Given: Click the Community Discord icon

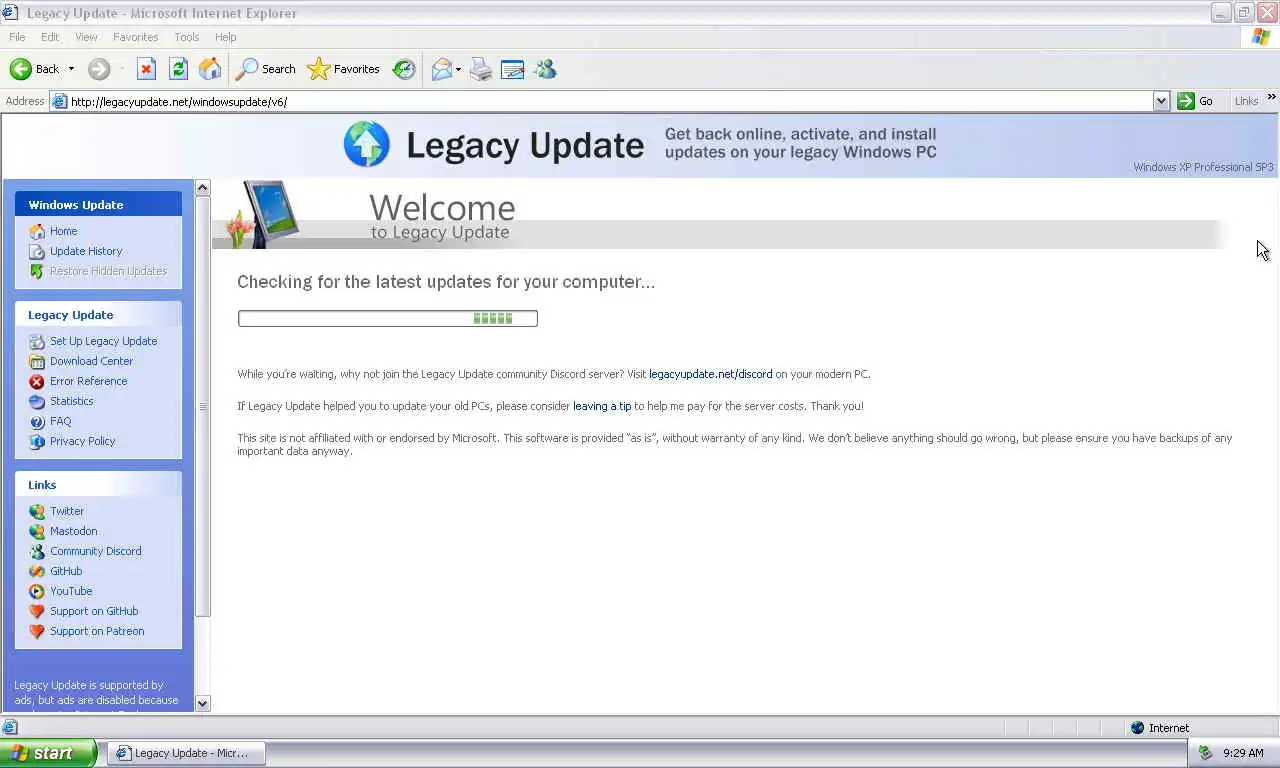Looking at the screenshot, I should (37, 551).
